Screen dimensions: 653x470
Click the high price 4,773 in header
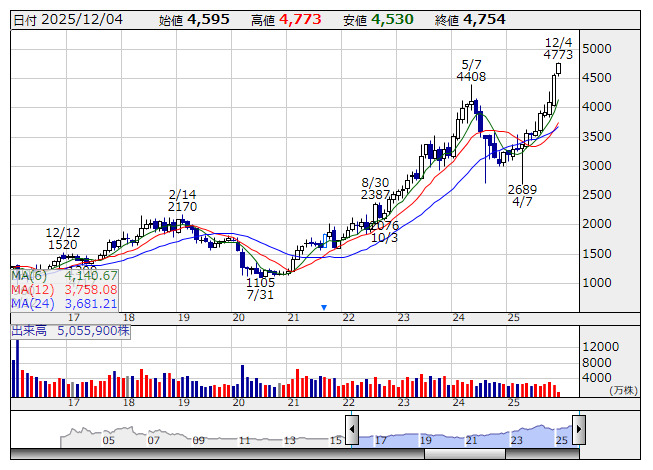(x=300, y=20)
